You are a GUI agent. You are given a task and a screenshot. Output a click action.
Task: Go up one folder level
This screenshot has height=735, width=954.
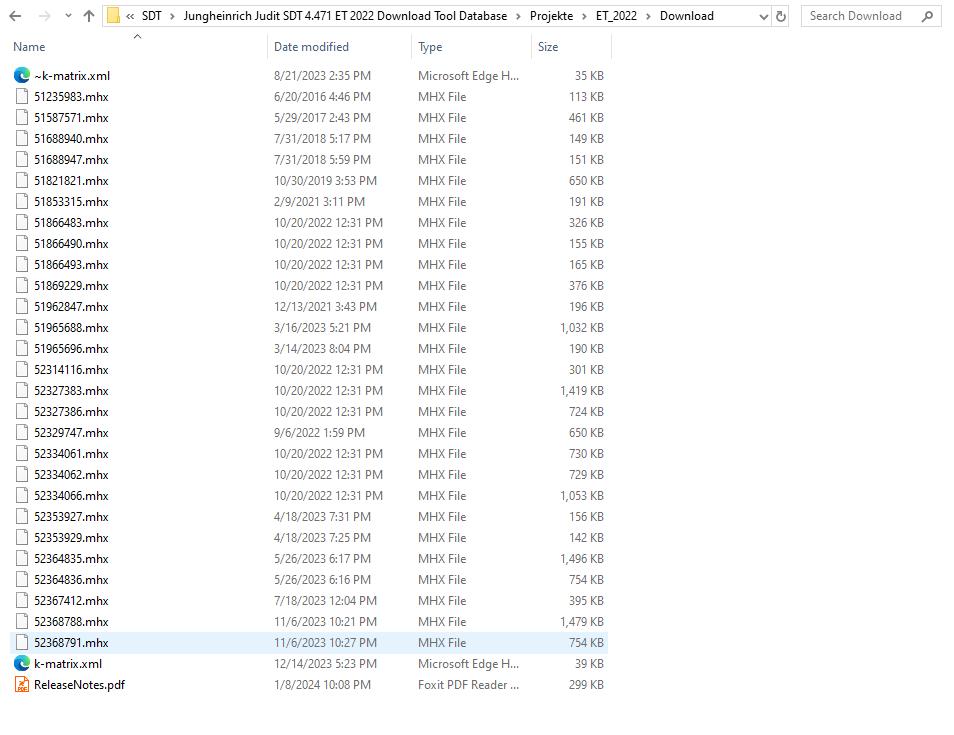click(89, 16)
